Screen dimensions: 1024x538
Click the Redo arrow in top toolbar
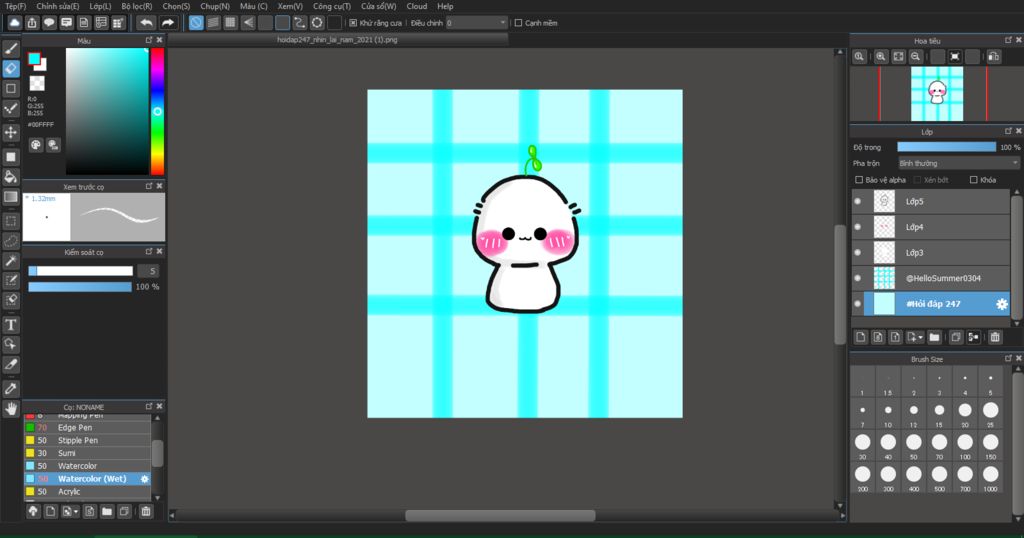coord(168,23)
